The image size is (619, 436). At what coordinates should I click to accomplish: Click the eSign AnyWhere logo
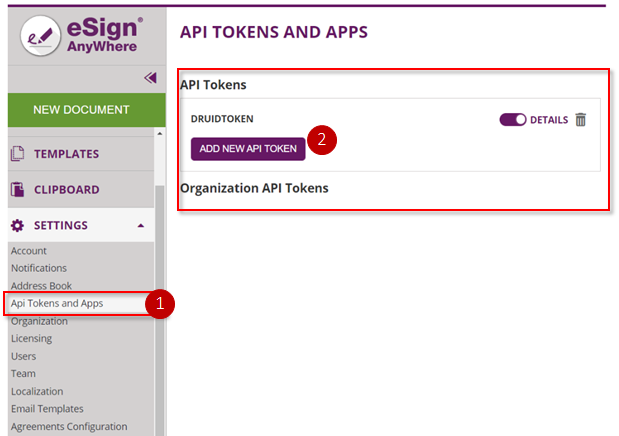pyautogui.click(x=82, y=36)
